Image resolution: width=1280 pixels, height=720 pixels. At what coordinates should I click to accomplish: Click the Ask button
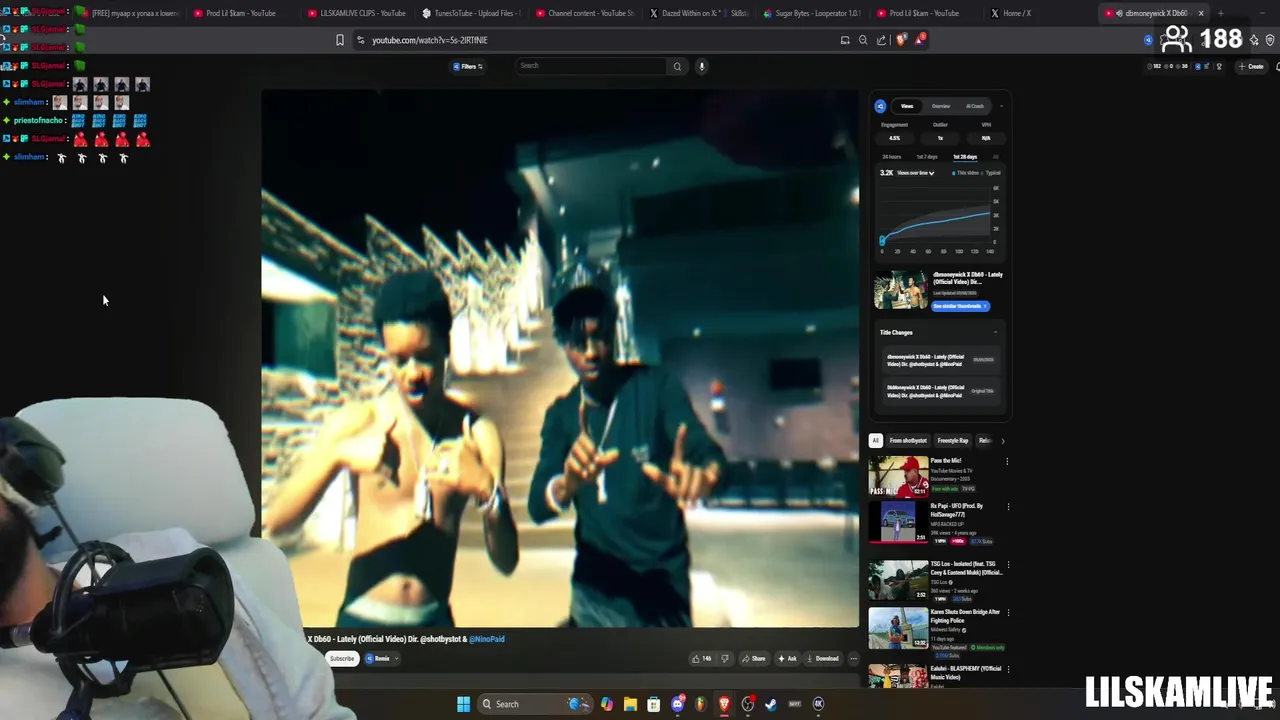787,658
